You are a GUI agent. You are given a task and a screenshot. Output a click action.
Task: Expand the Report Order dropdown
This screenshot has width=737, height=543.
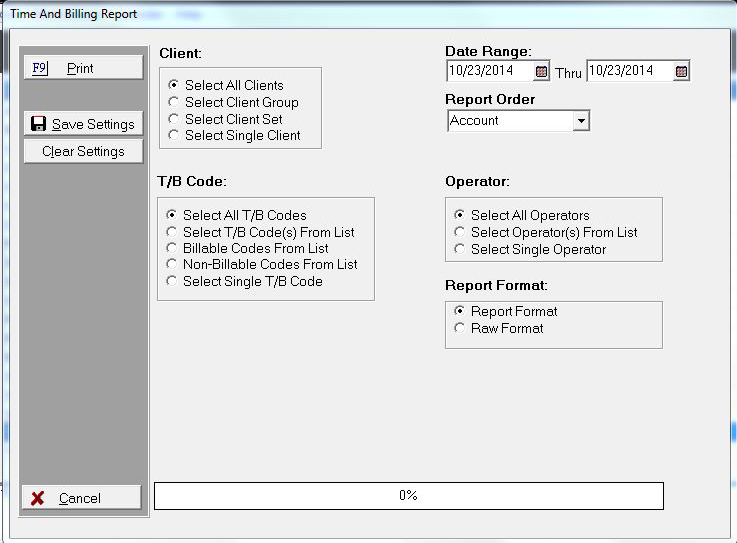click(580, 121)
